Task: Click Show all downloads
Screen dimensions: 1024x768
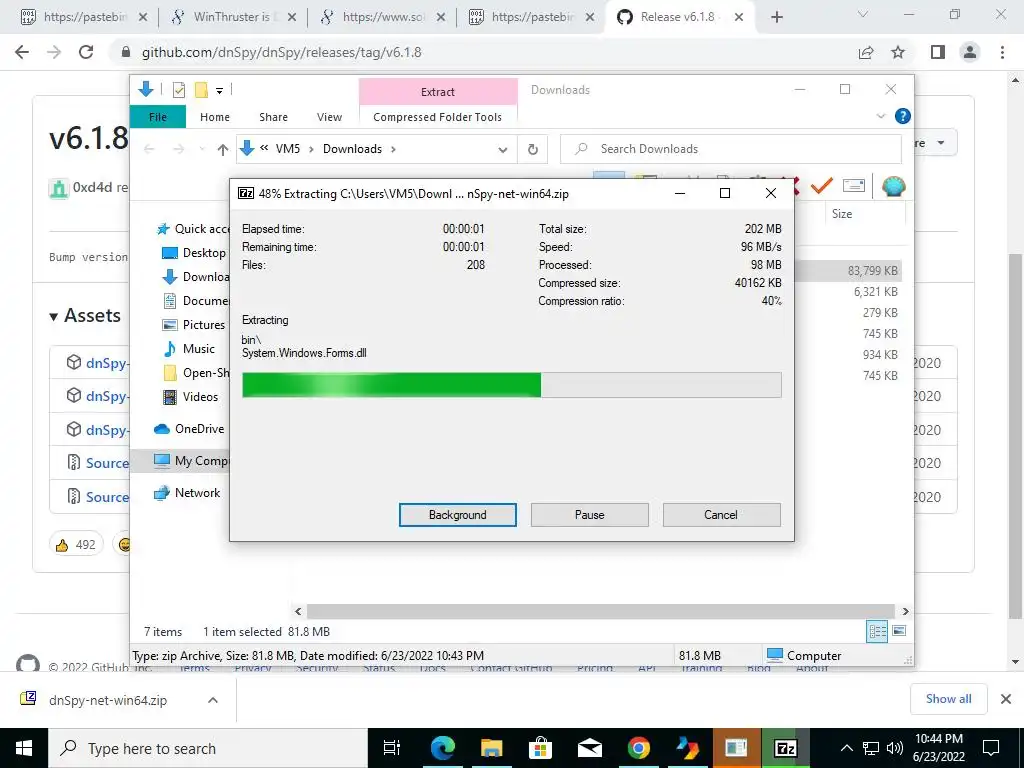Action: click(x=948, y=699)
